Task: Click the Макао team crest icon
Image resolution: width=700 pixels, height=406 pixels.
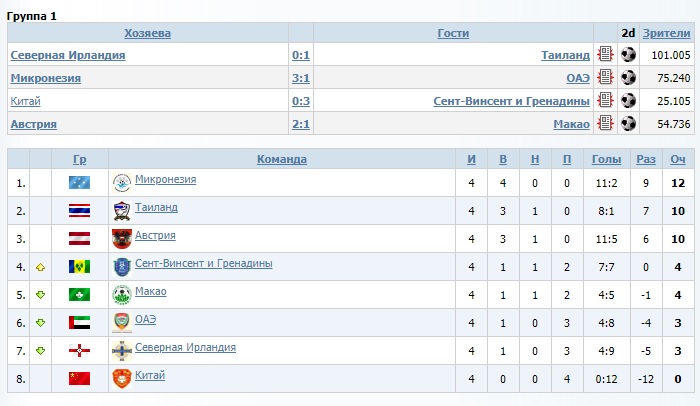Action: point(121,294)
